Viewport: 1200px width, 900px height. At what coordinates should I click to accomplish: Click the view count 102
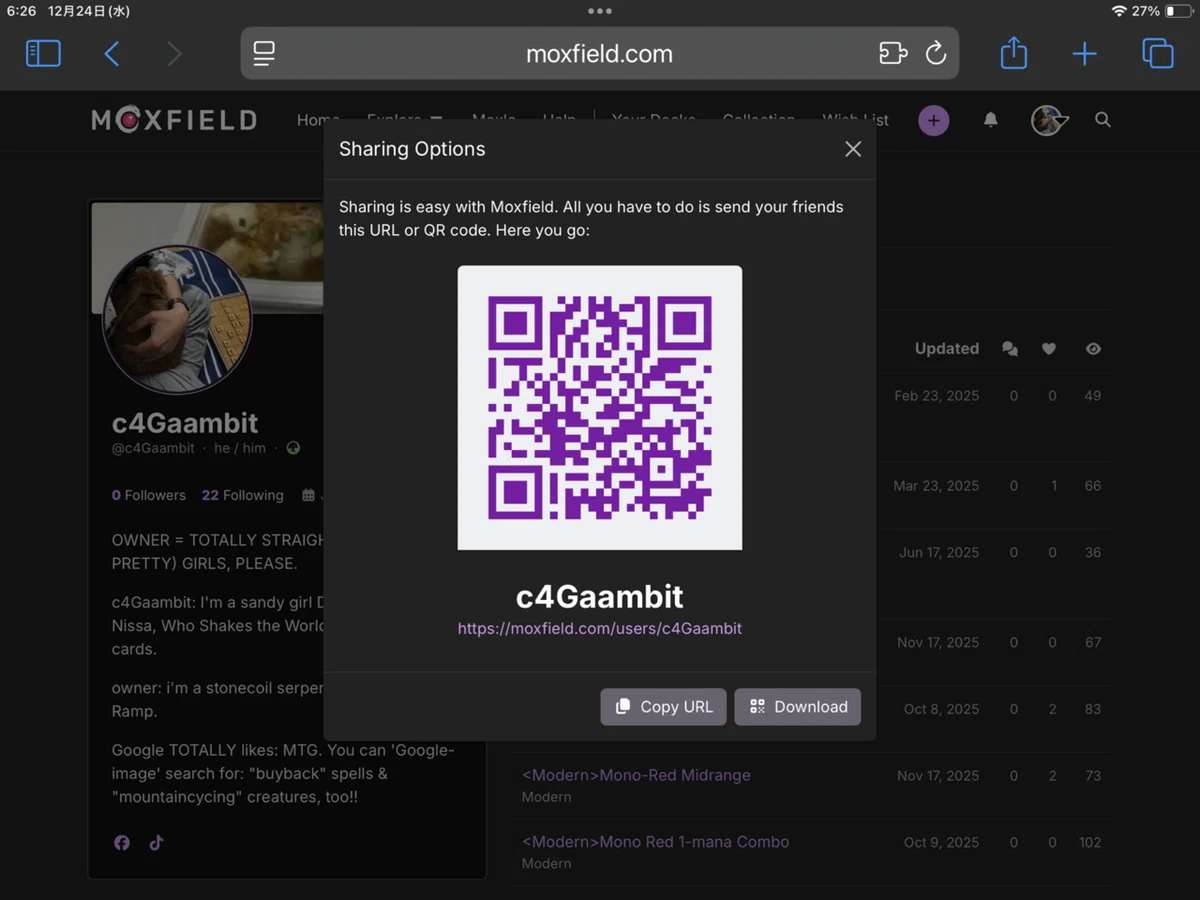pos(1090,843)
